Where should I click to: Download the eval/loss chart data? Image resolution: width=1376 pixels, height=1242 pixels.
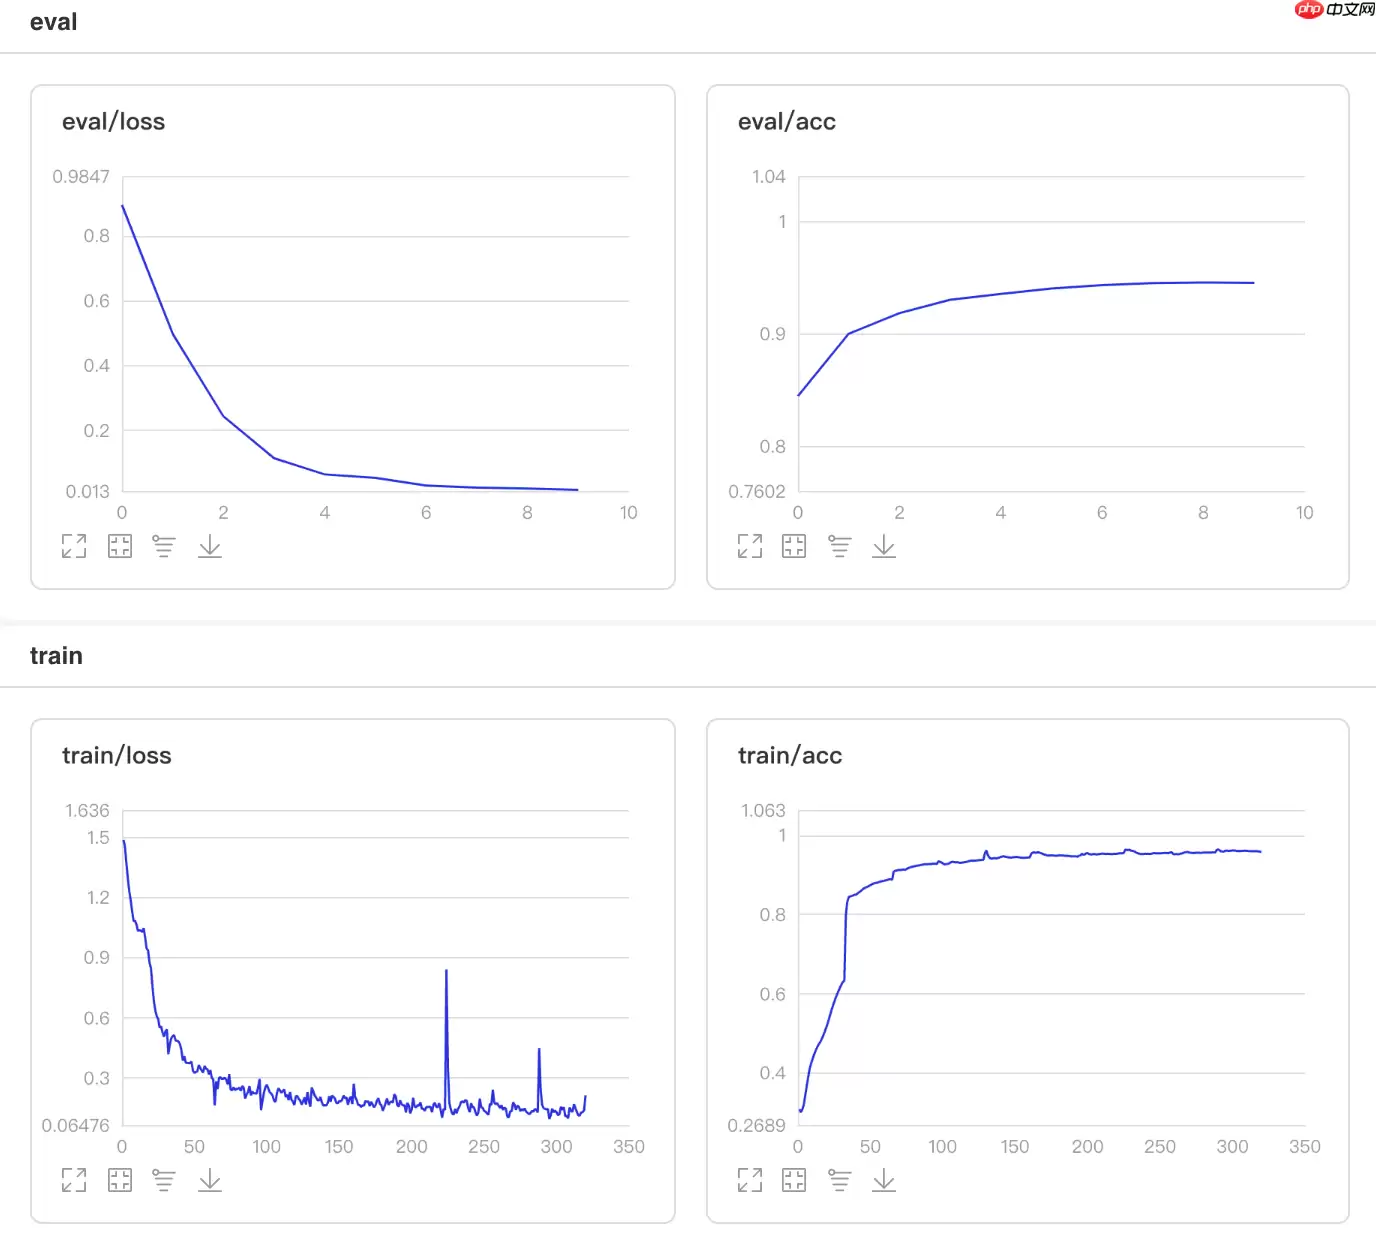(210, 546)
